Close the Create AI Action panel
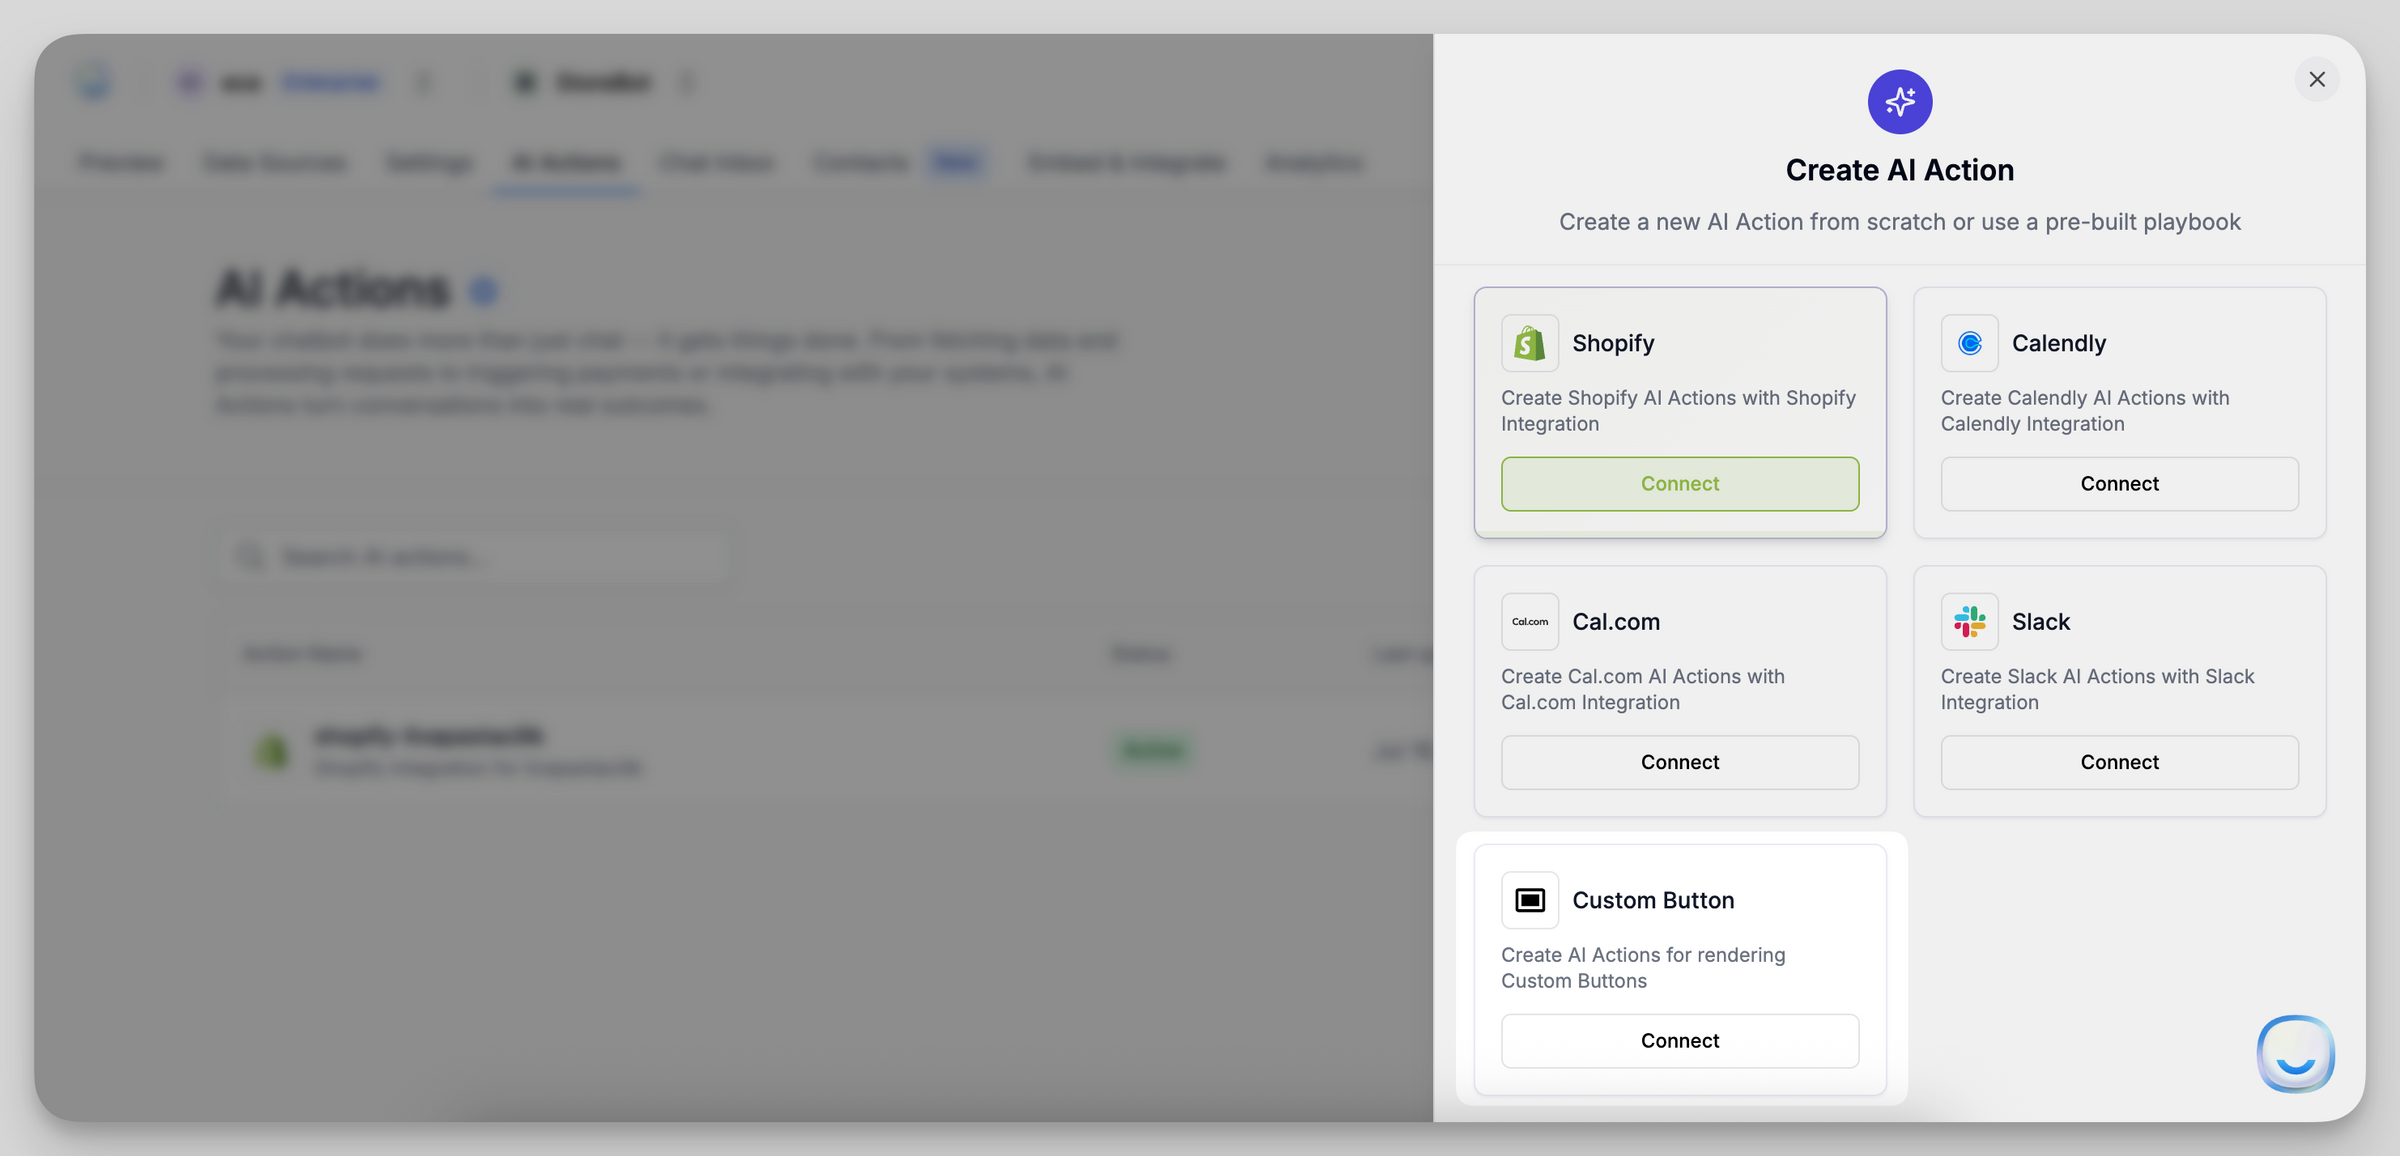Screen dimensions: 2400x1156 pyautogui.click(x=2317, y=79)
